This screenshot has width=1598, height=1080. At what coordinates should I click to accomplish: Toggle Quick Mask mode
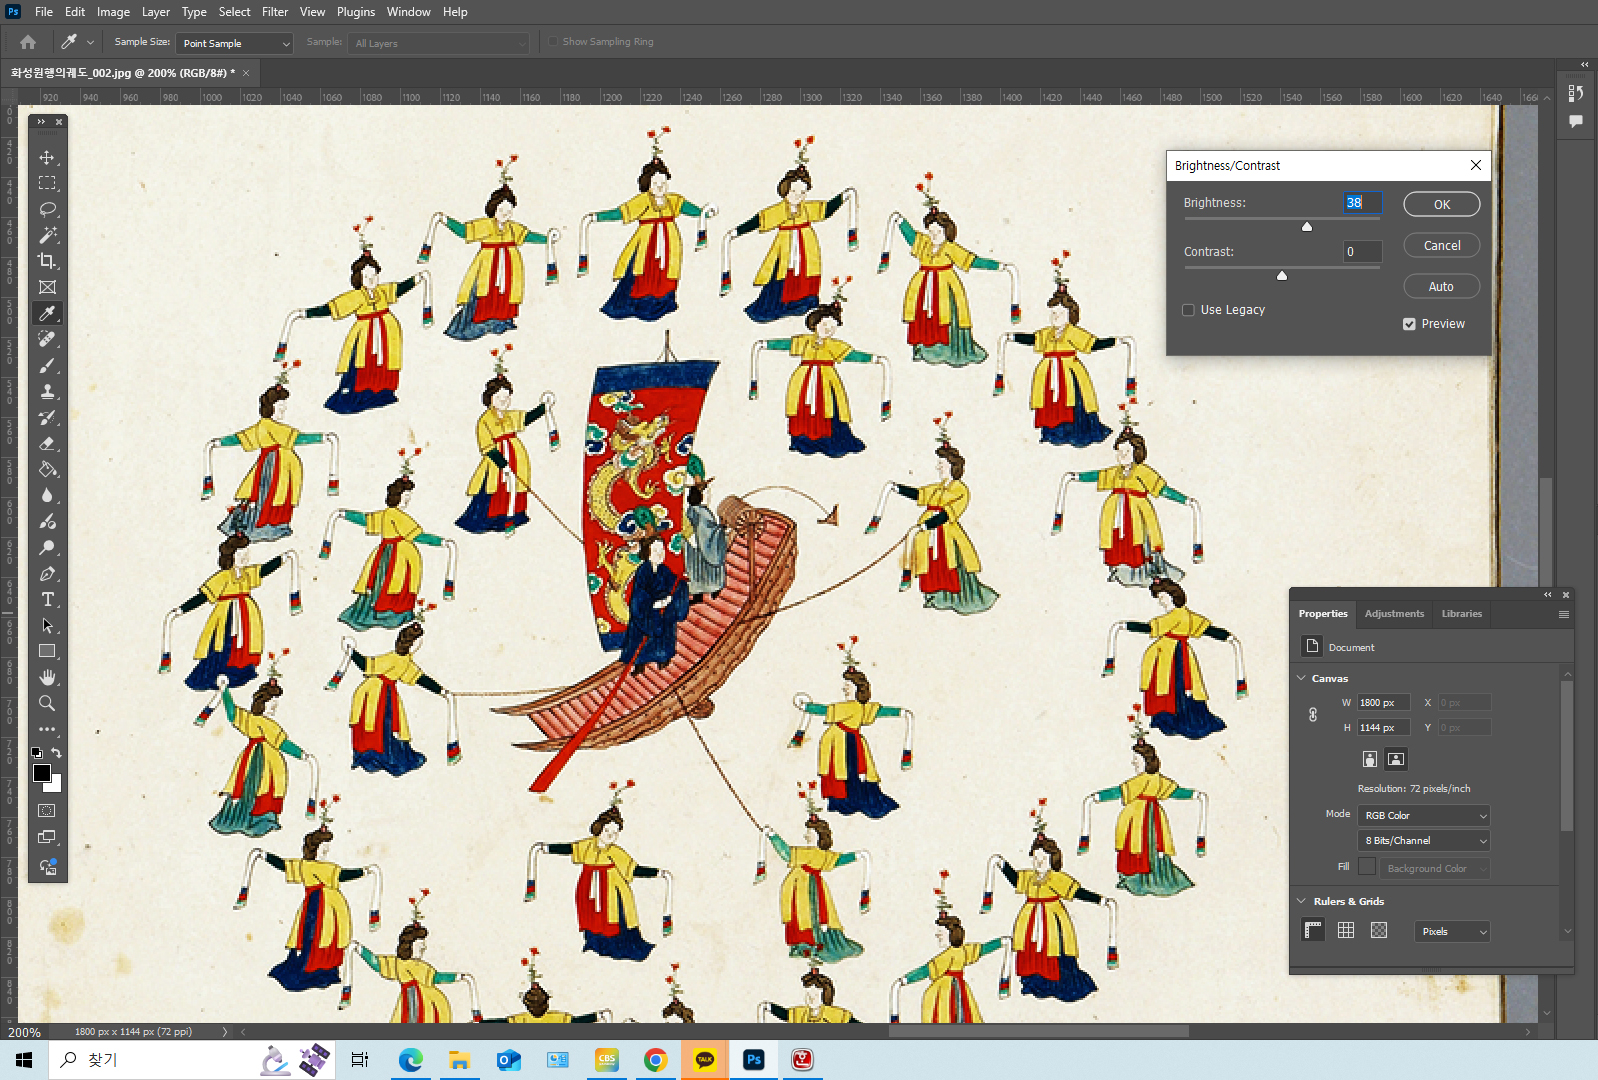(47, 811)
